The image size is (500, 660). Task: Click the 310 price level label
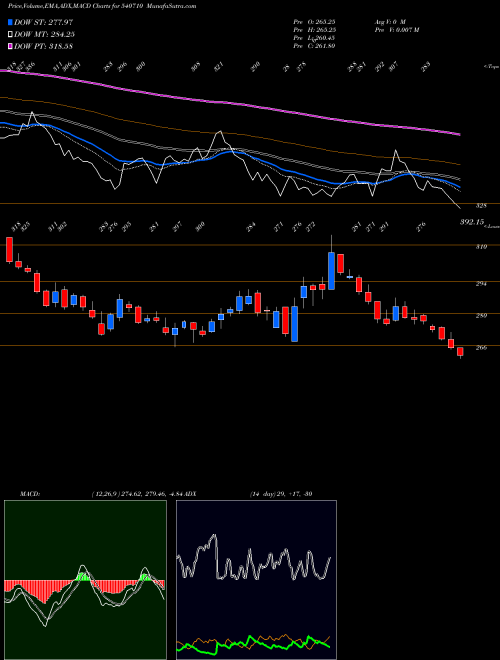coord(482,247)
